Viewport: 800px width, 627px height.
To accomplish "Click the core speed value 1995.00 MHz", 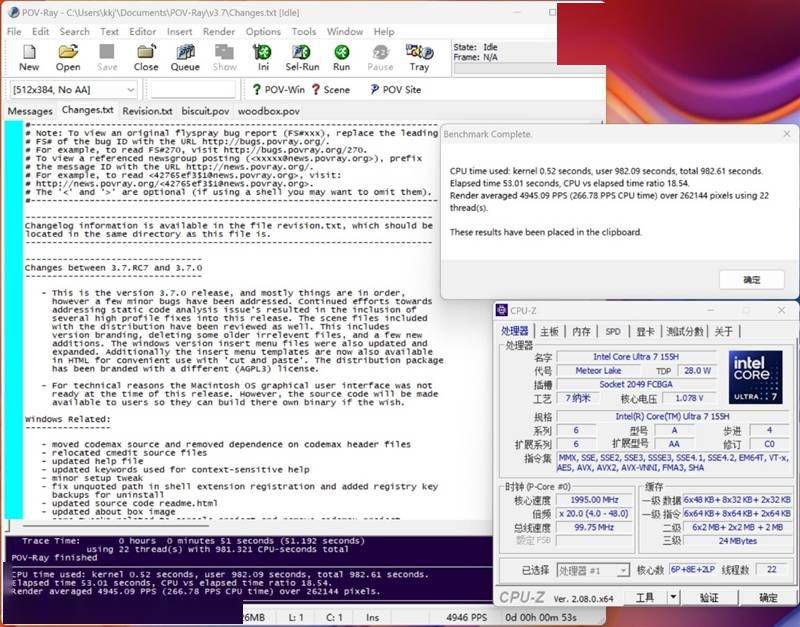I will 594,500.
